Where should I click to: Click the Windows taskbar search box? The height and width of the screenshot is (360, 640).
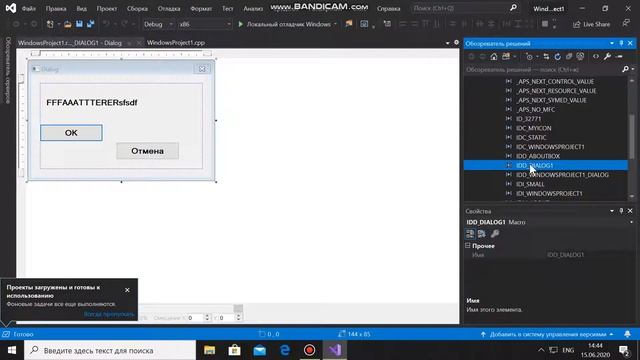click(110, 350)
